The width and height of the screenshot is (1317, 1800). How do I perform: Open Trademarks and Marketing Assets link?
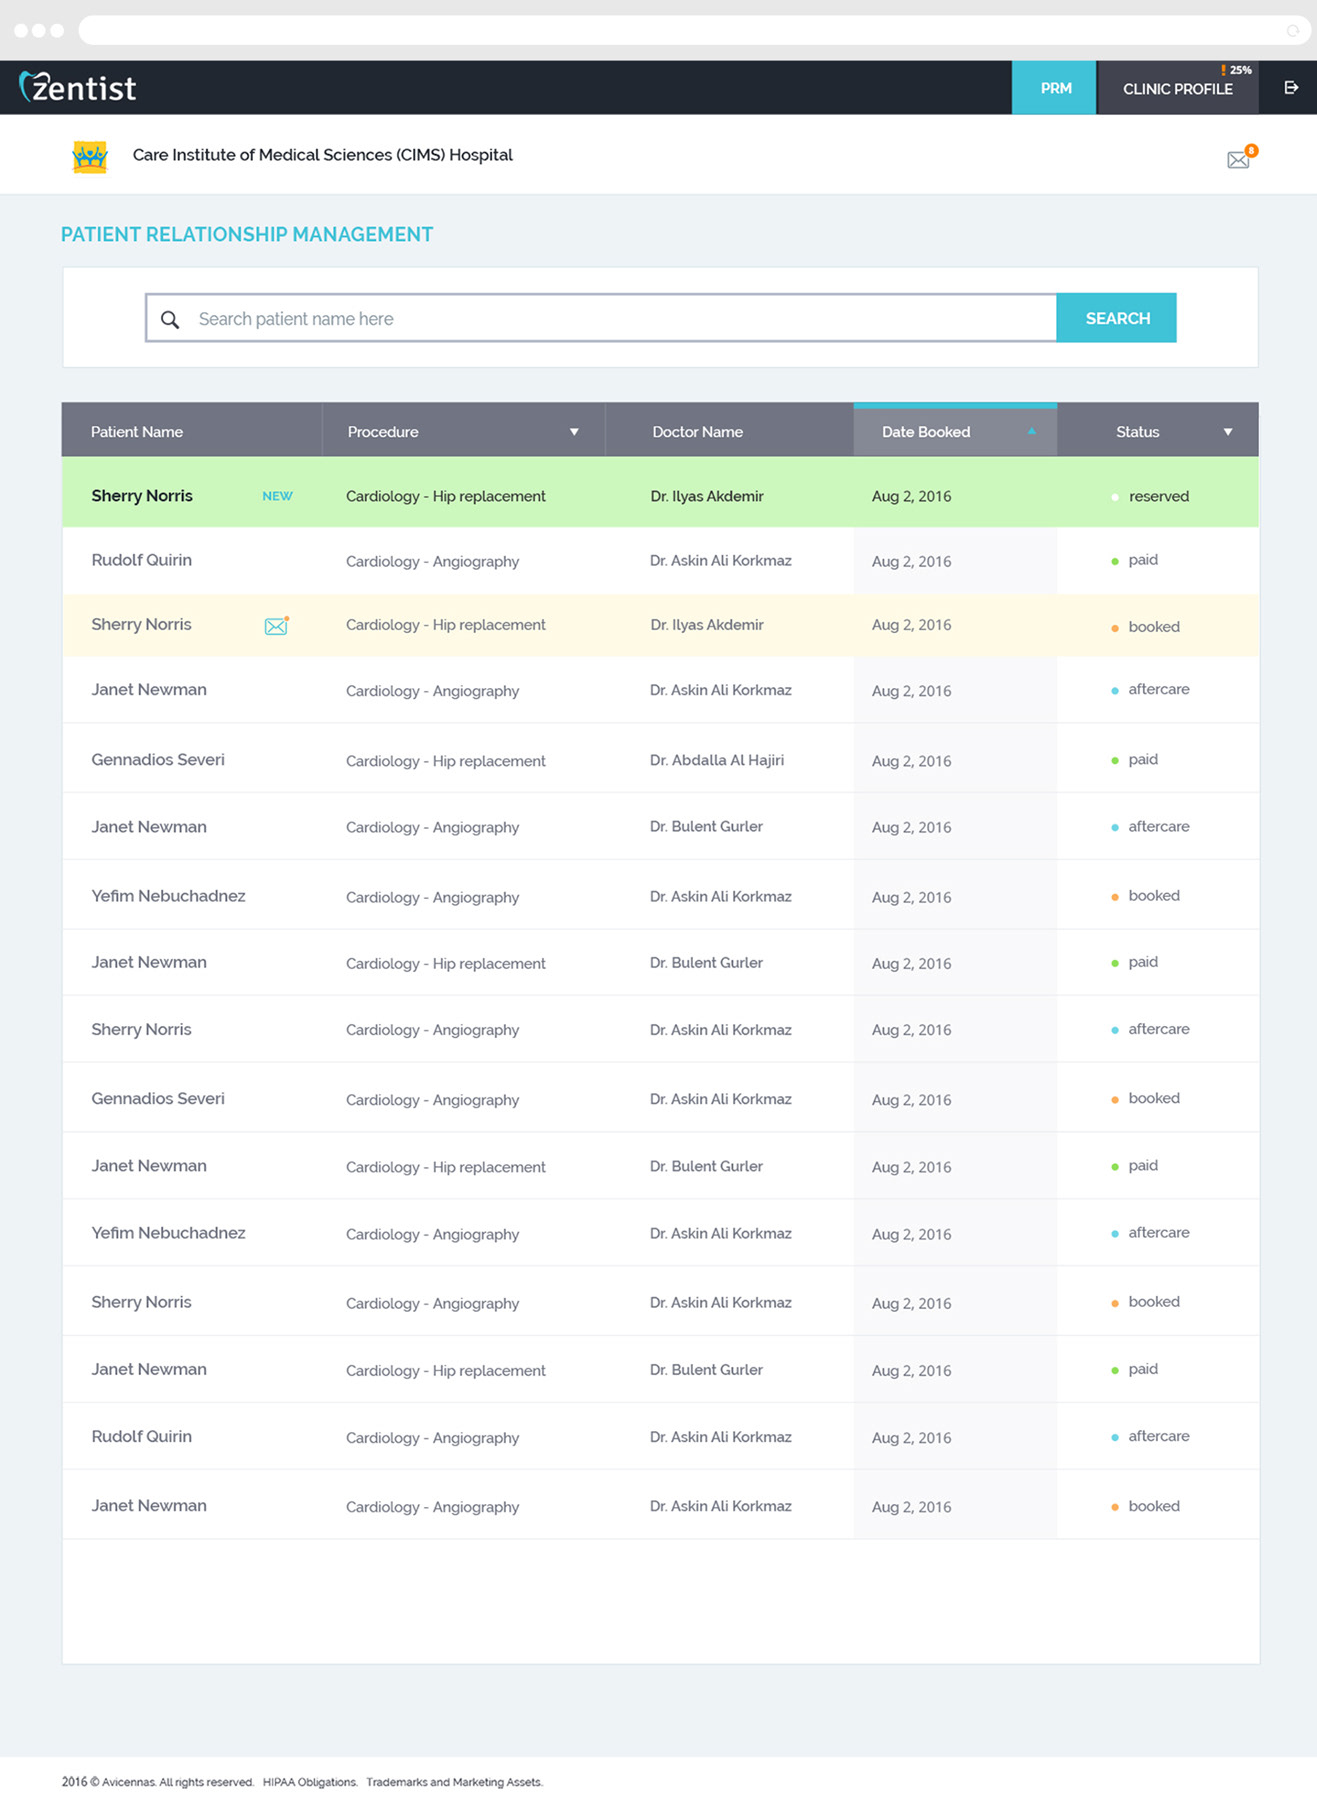454,1782
